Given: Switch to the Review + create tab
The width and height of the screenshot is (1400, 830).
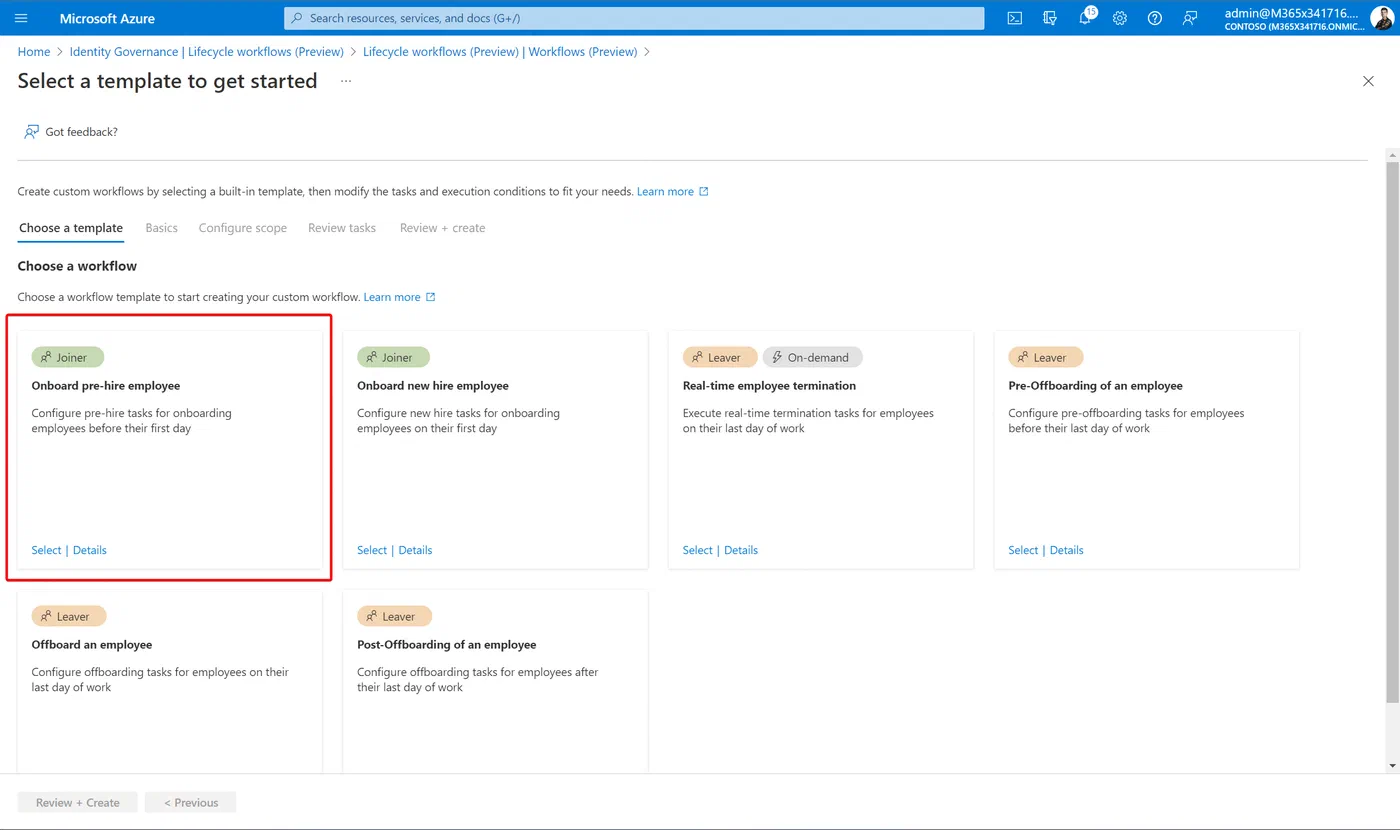Looking at the screenshot, I should pyautogui.click(x=443, y=228).
